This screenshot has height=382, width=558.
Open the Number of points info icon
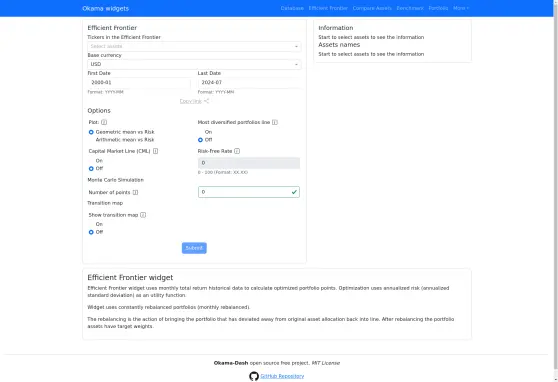point(135,192)
